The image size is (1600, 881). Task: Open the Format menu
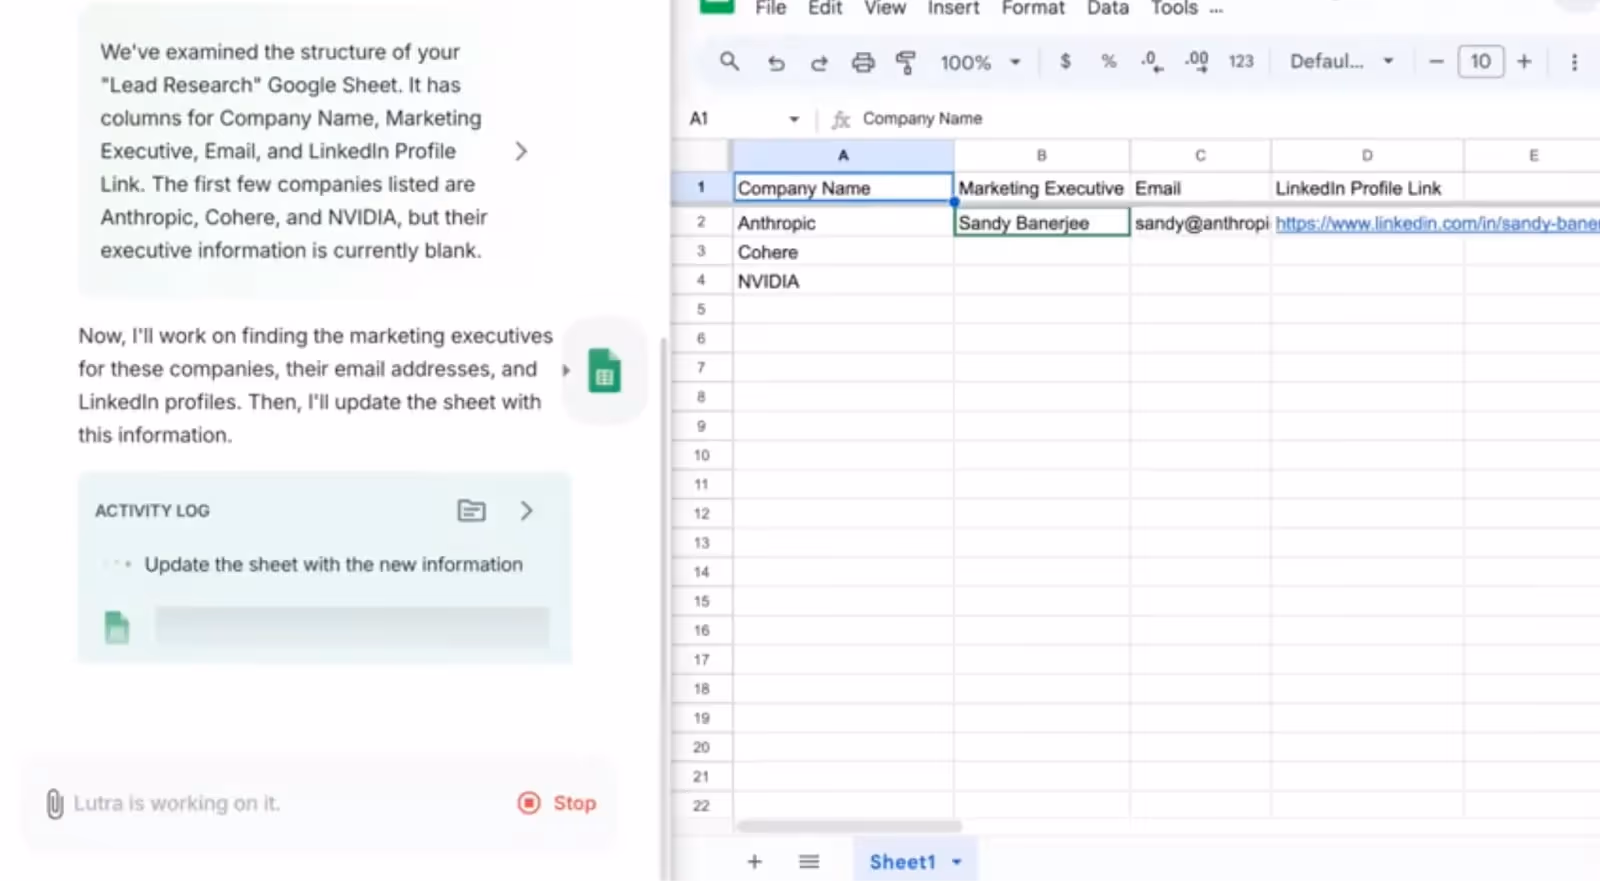(x=1033, y=8)
